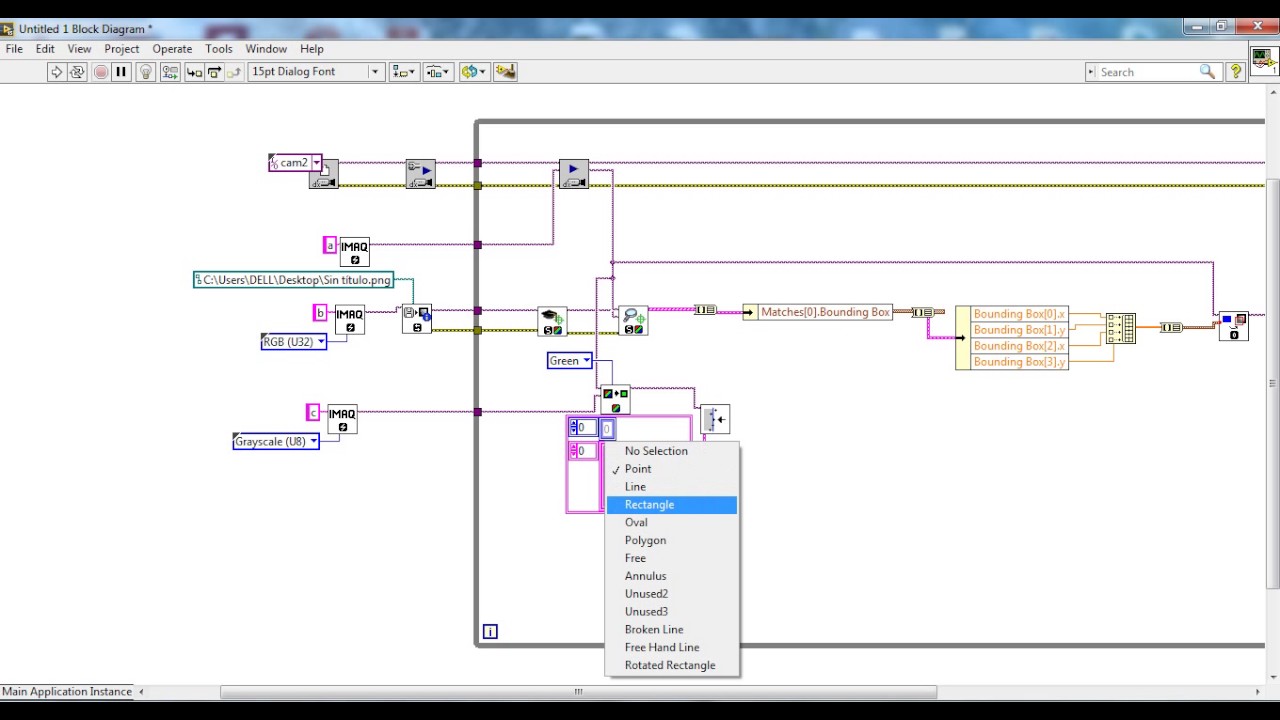
Task: Choose No Selection from the popup list
Action: coord(672,451)
